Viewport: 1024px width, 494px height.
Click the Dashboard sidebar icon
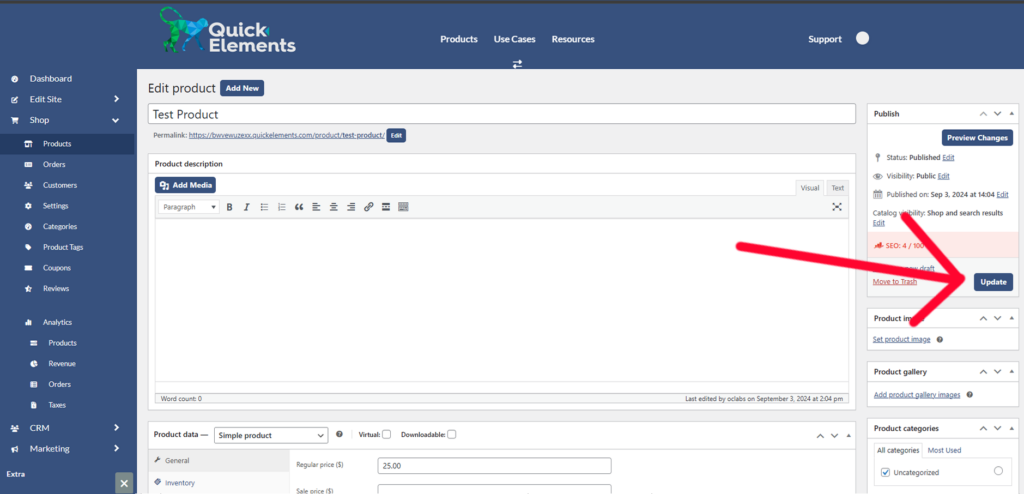click(14, 79)
